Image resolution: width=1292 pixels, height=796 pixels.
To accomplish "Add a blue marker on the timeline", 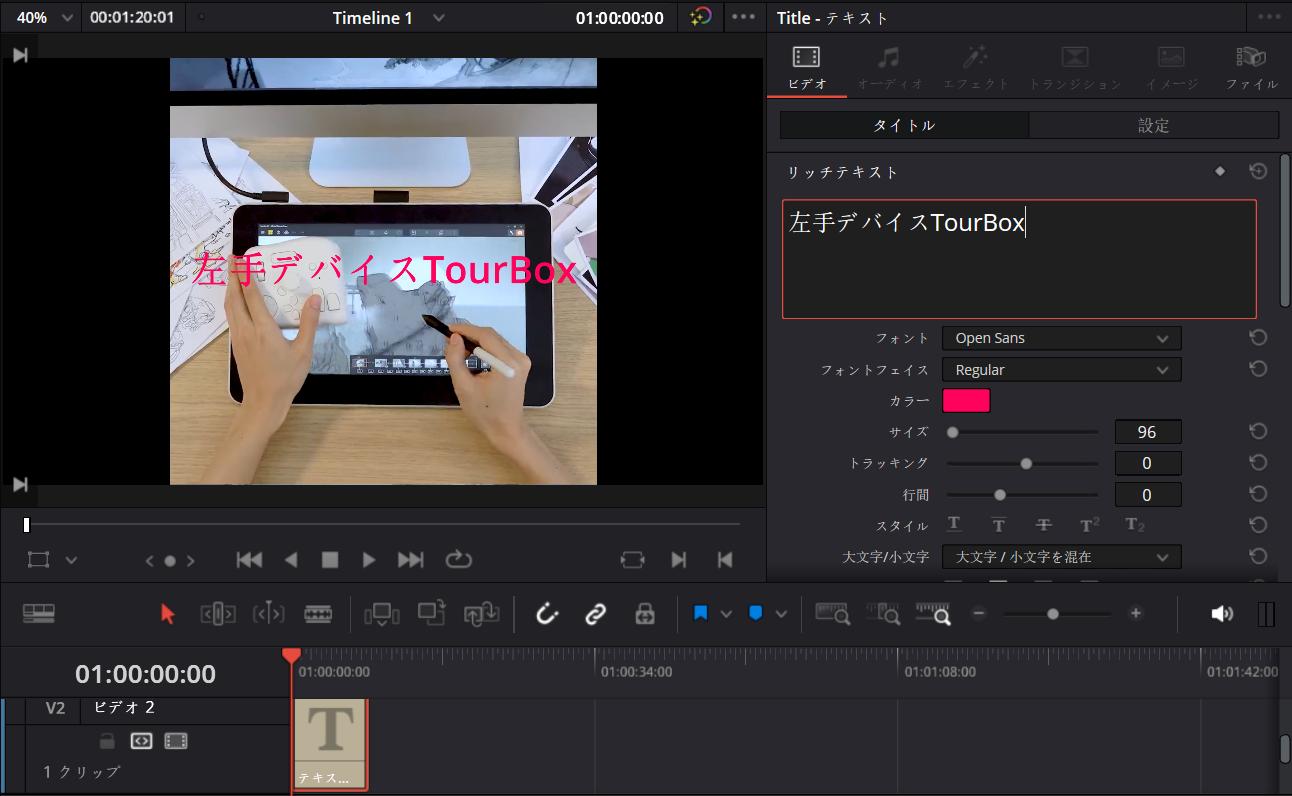I will click(755, 614).
